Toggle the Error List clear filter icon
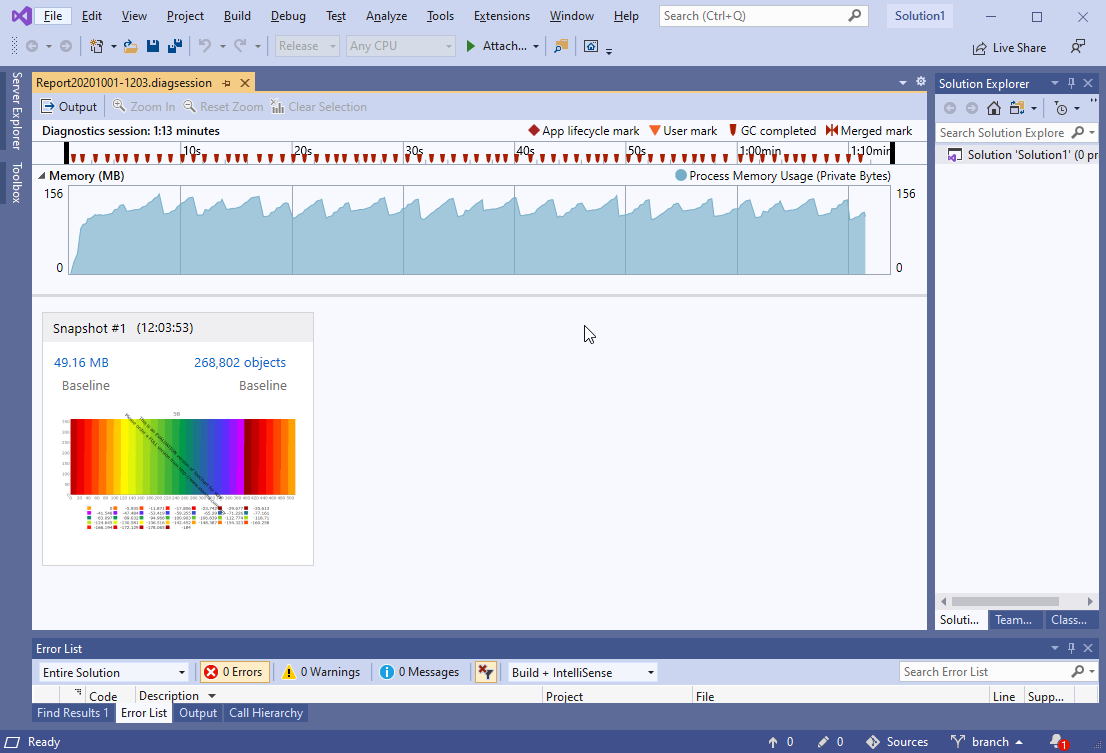This screenshot has width=1106, height=753. [x=485, y=672]
